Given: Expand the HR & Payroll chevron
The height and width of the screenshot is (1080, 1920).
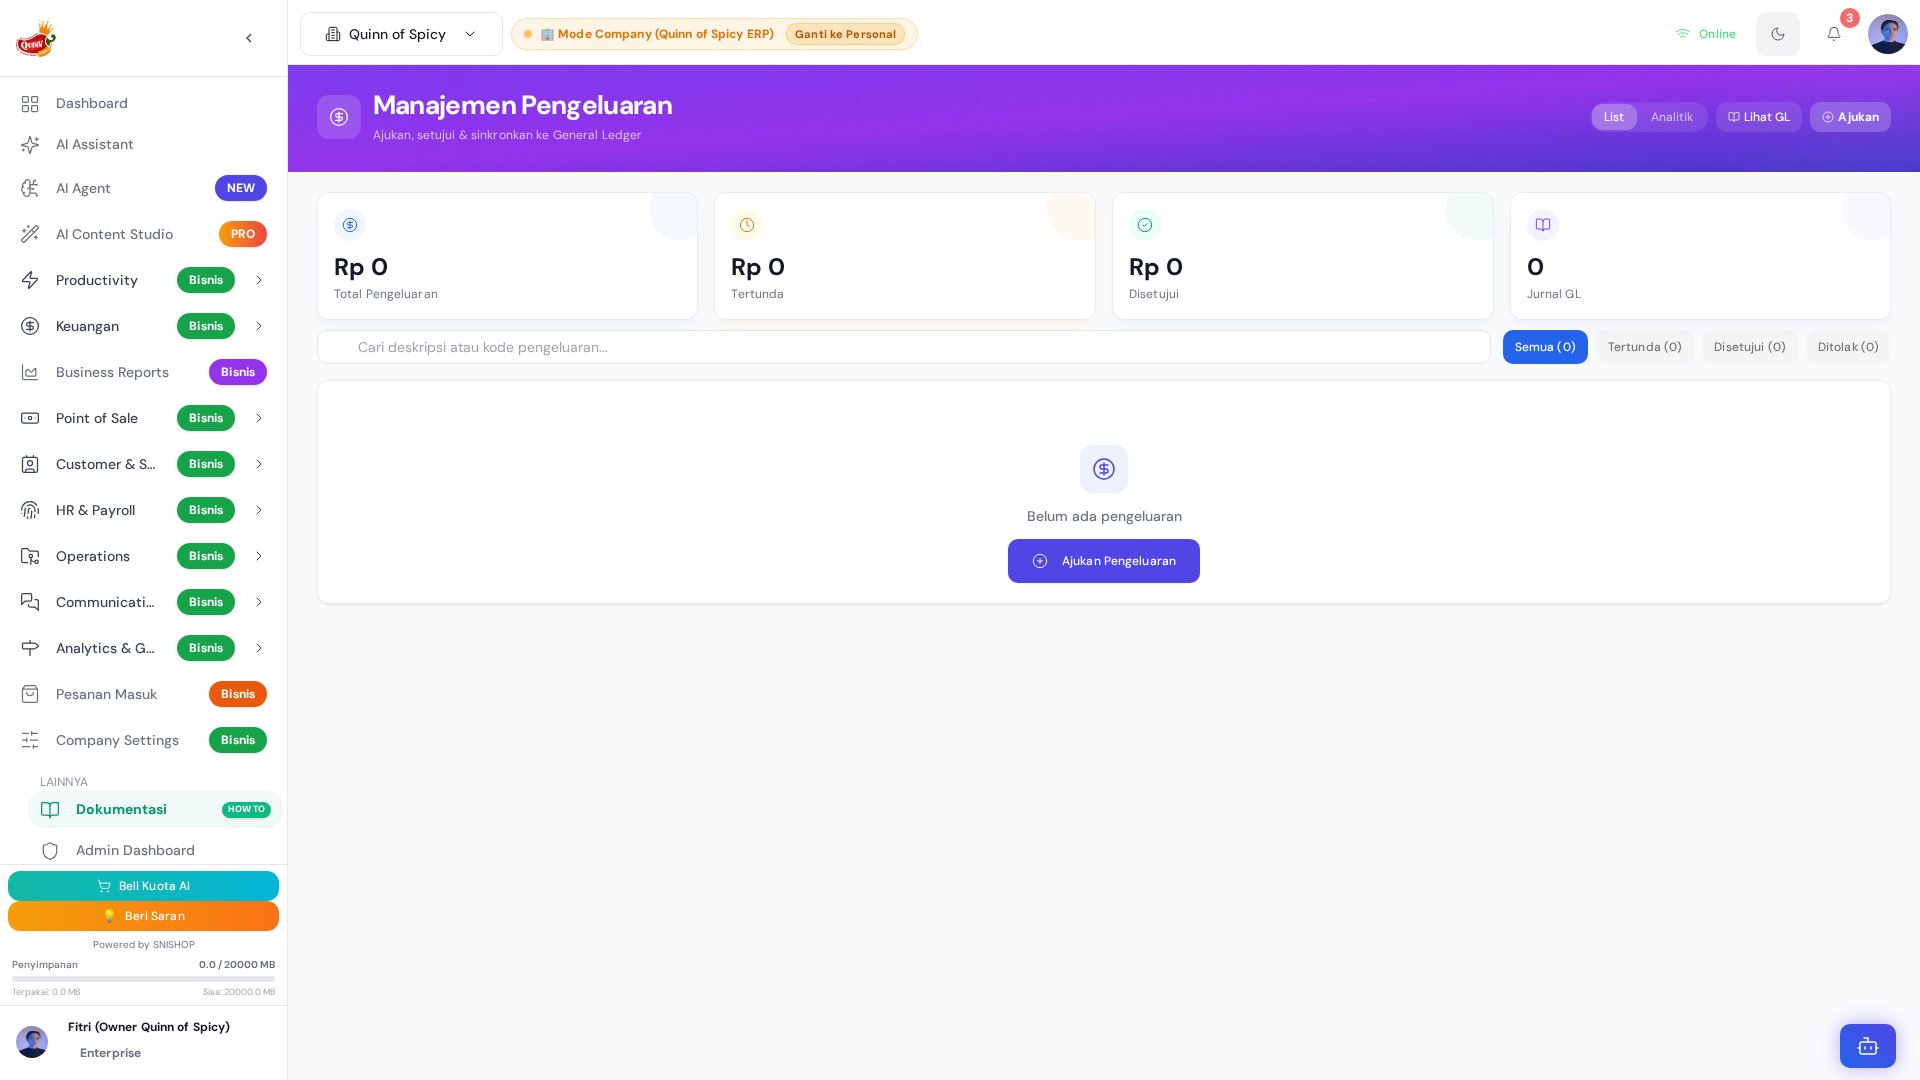Looking at the screenshot, I should (x=259, y=510).
